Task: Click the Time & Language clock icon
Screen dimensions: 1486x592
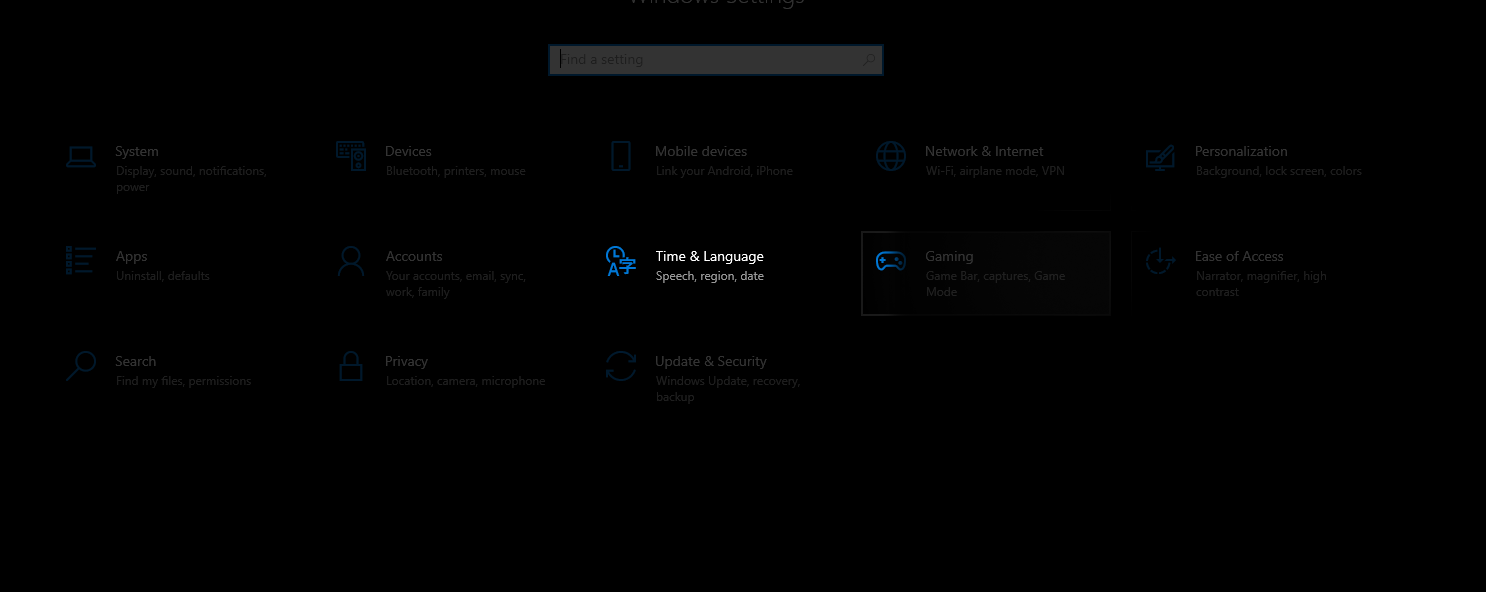Action: 621,261
